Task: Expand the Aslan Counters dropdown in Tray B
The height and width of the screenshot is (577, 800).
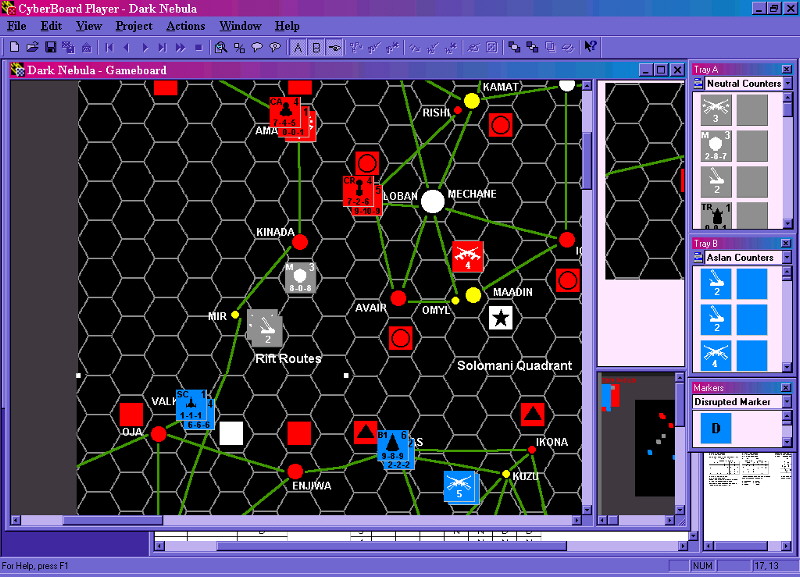Action: (x=788, y=258)
